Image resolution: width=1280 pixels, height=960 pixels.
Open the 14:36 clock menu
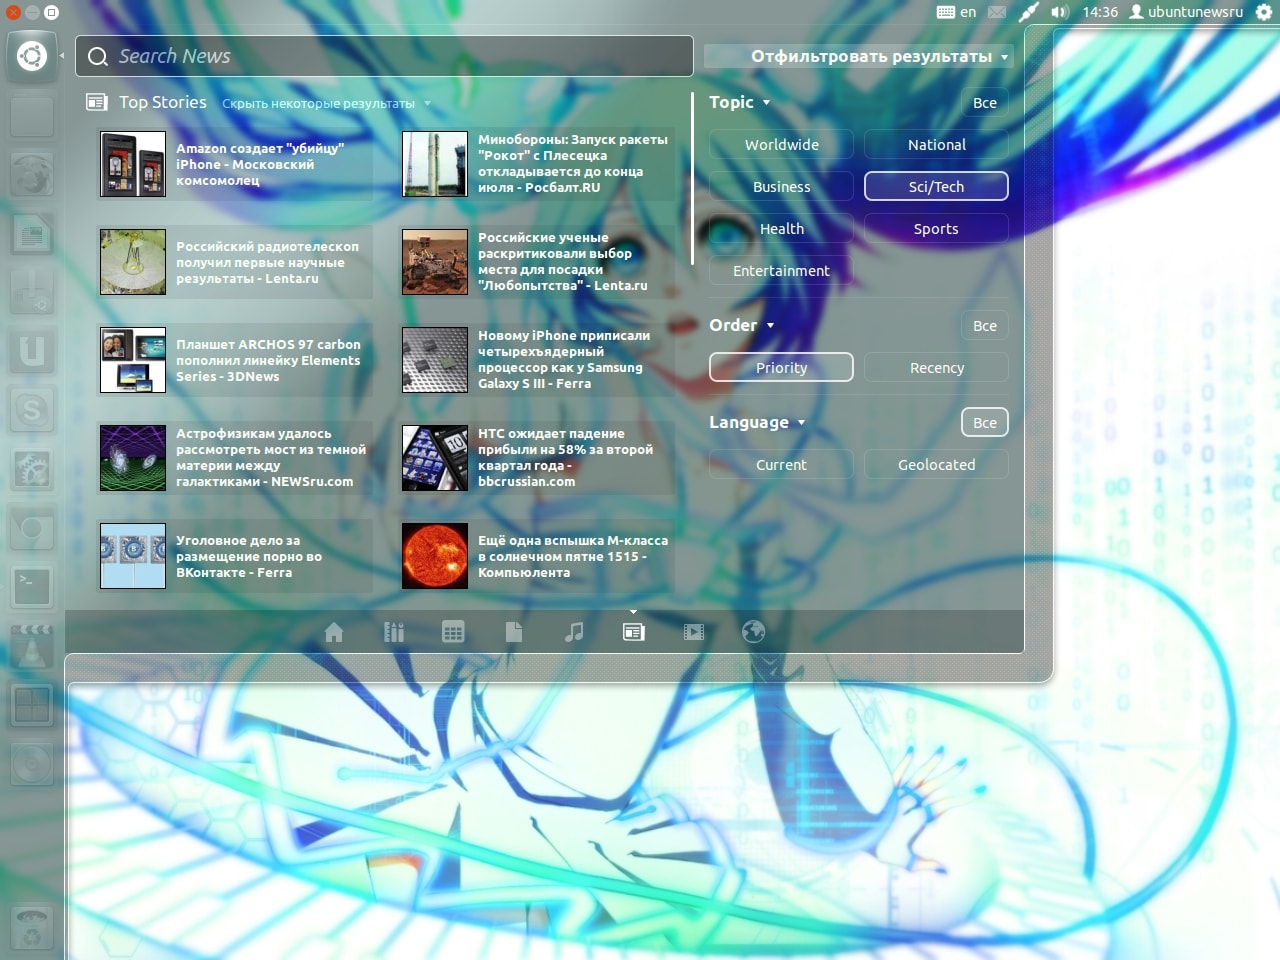1100,12
